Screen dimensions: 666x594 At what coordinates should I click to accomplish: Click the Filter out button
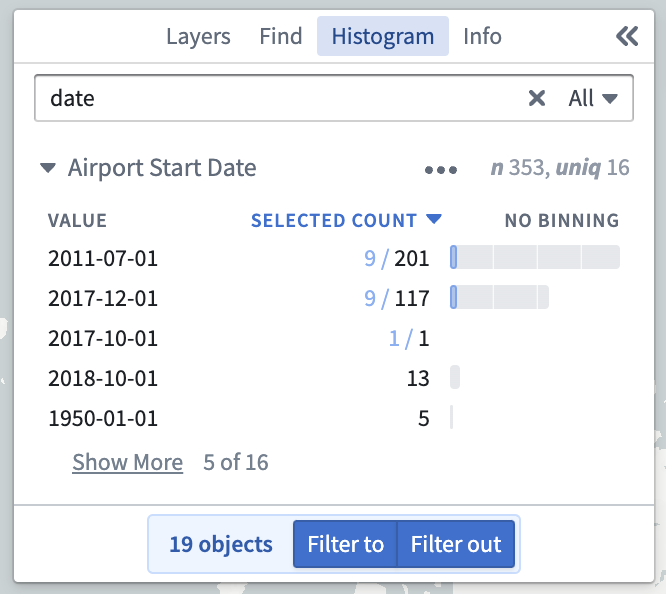tap(456, 544)
